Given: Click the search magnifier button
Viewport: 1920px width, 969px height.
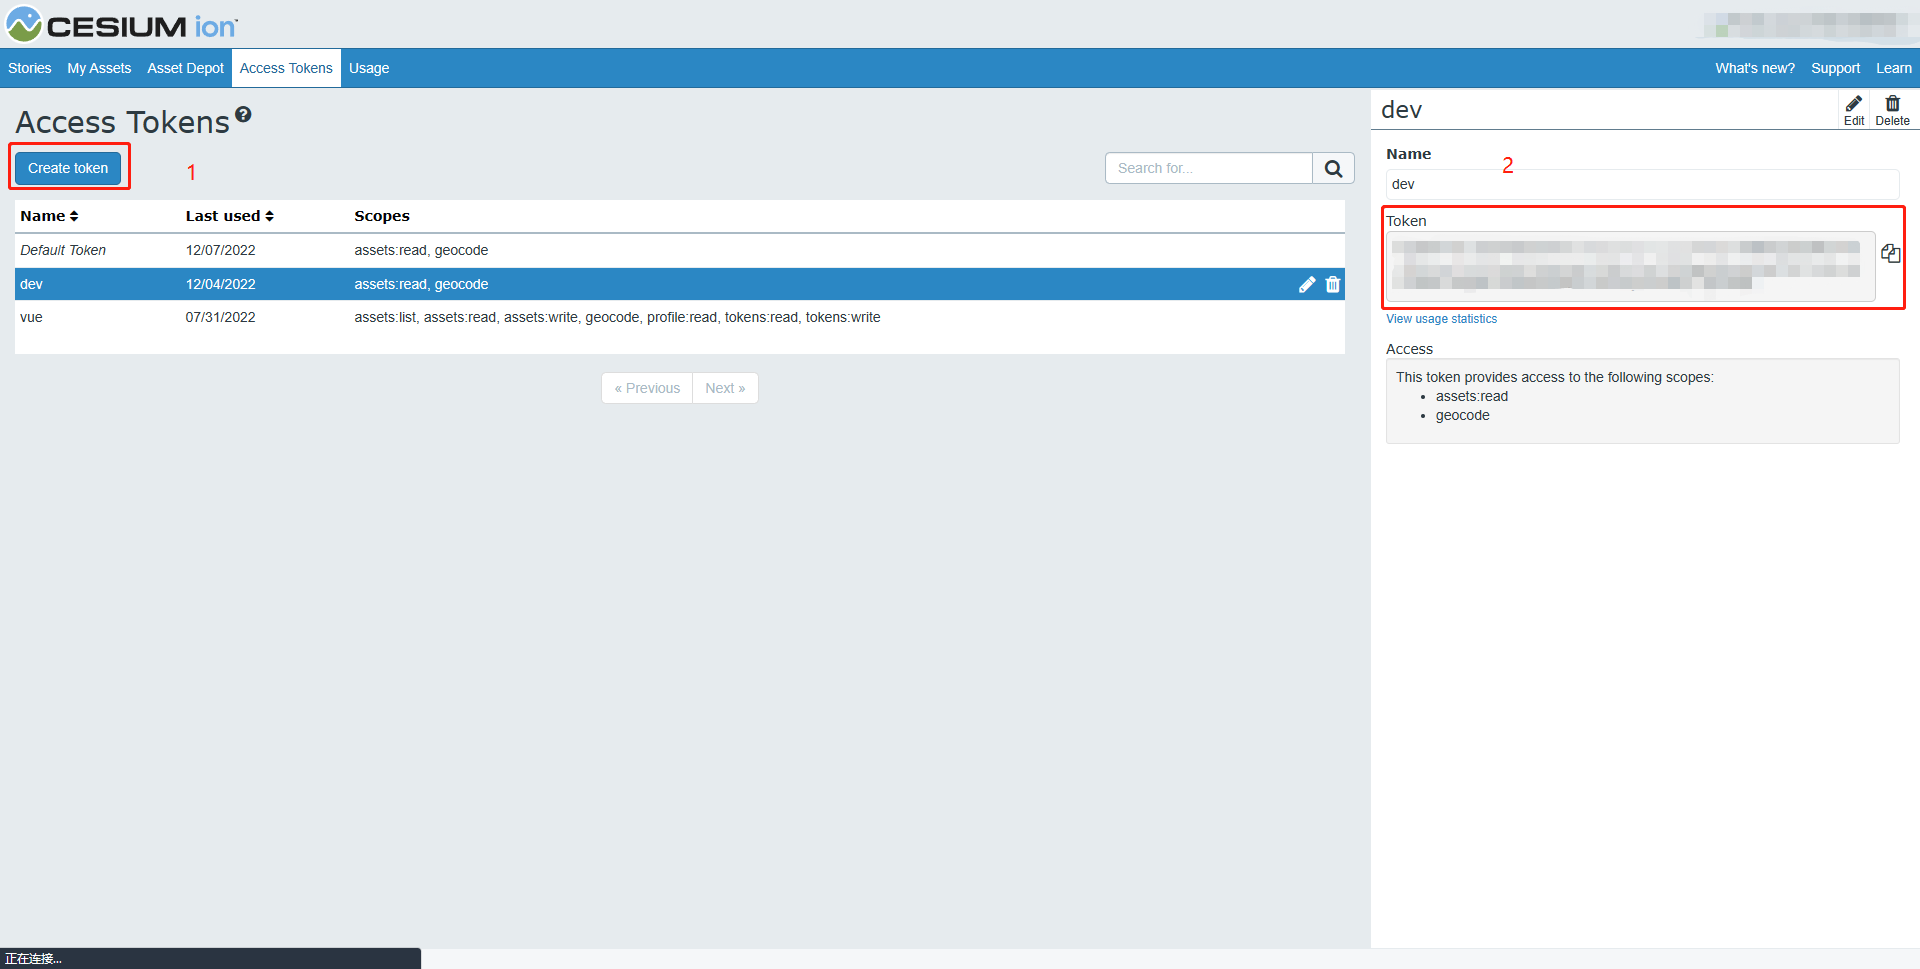Looking at the screenshot, I should (x=1333, y=168).
